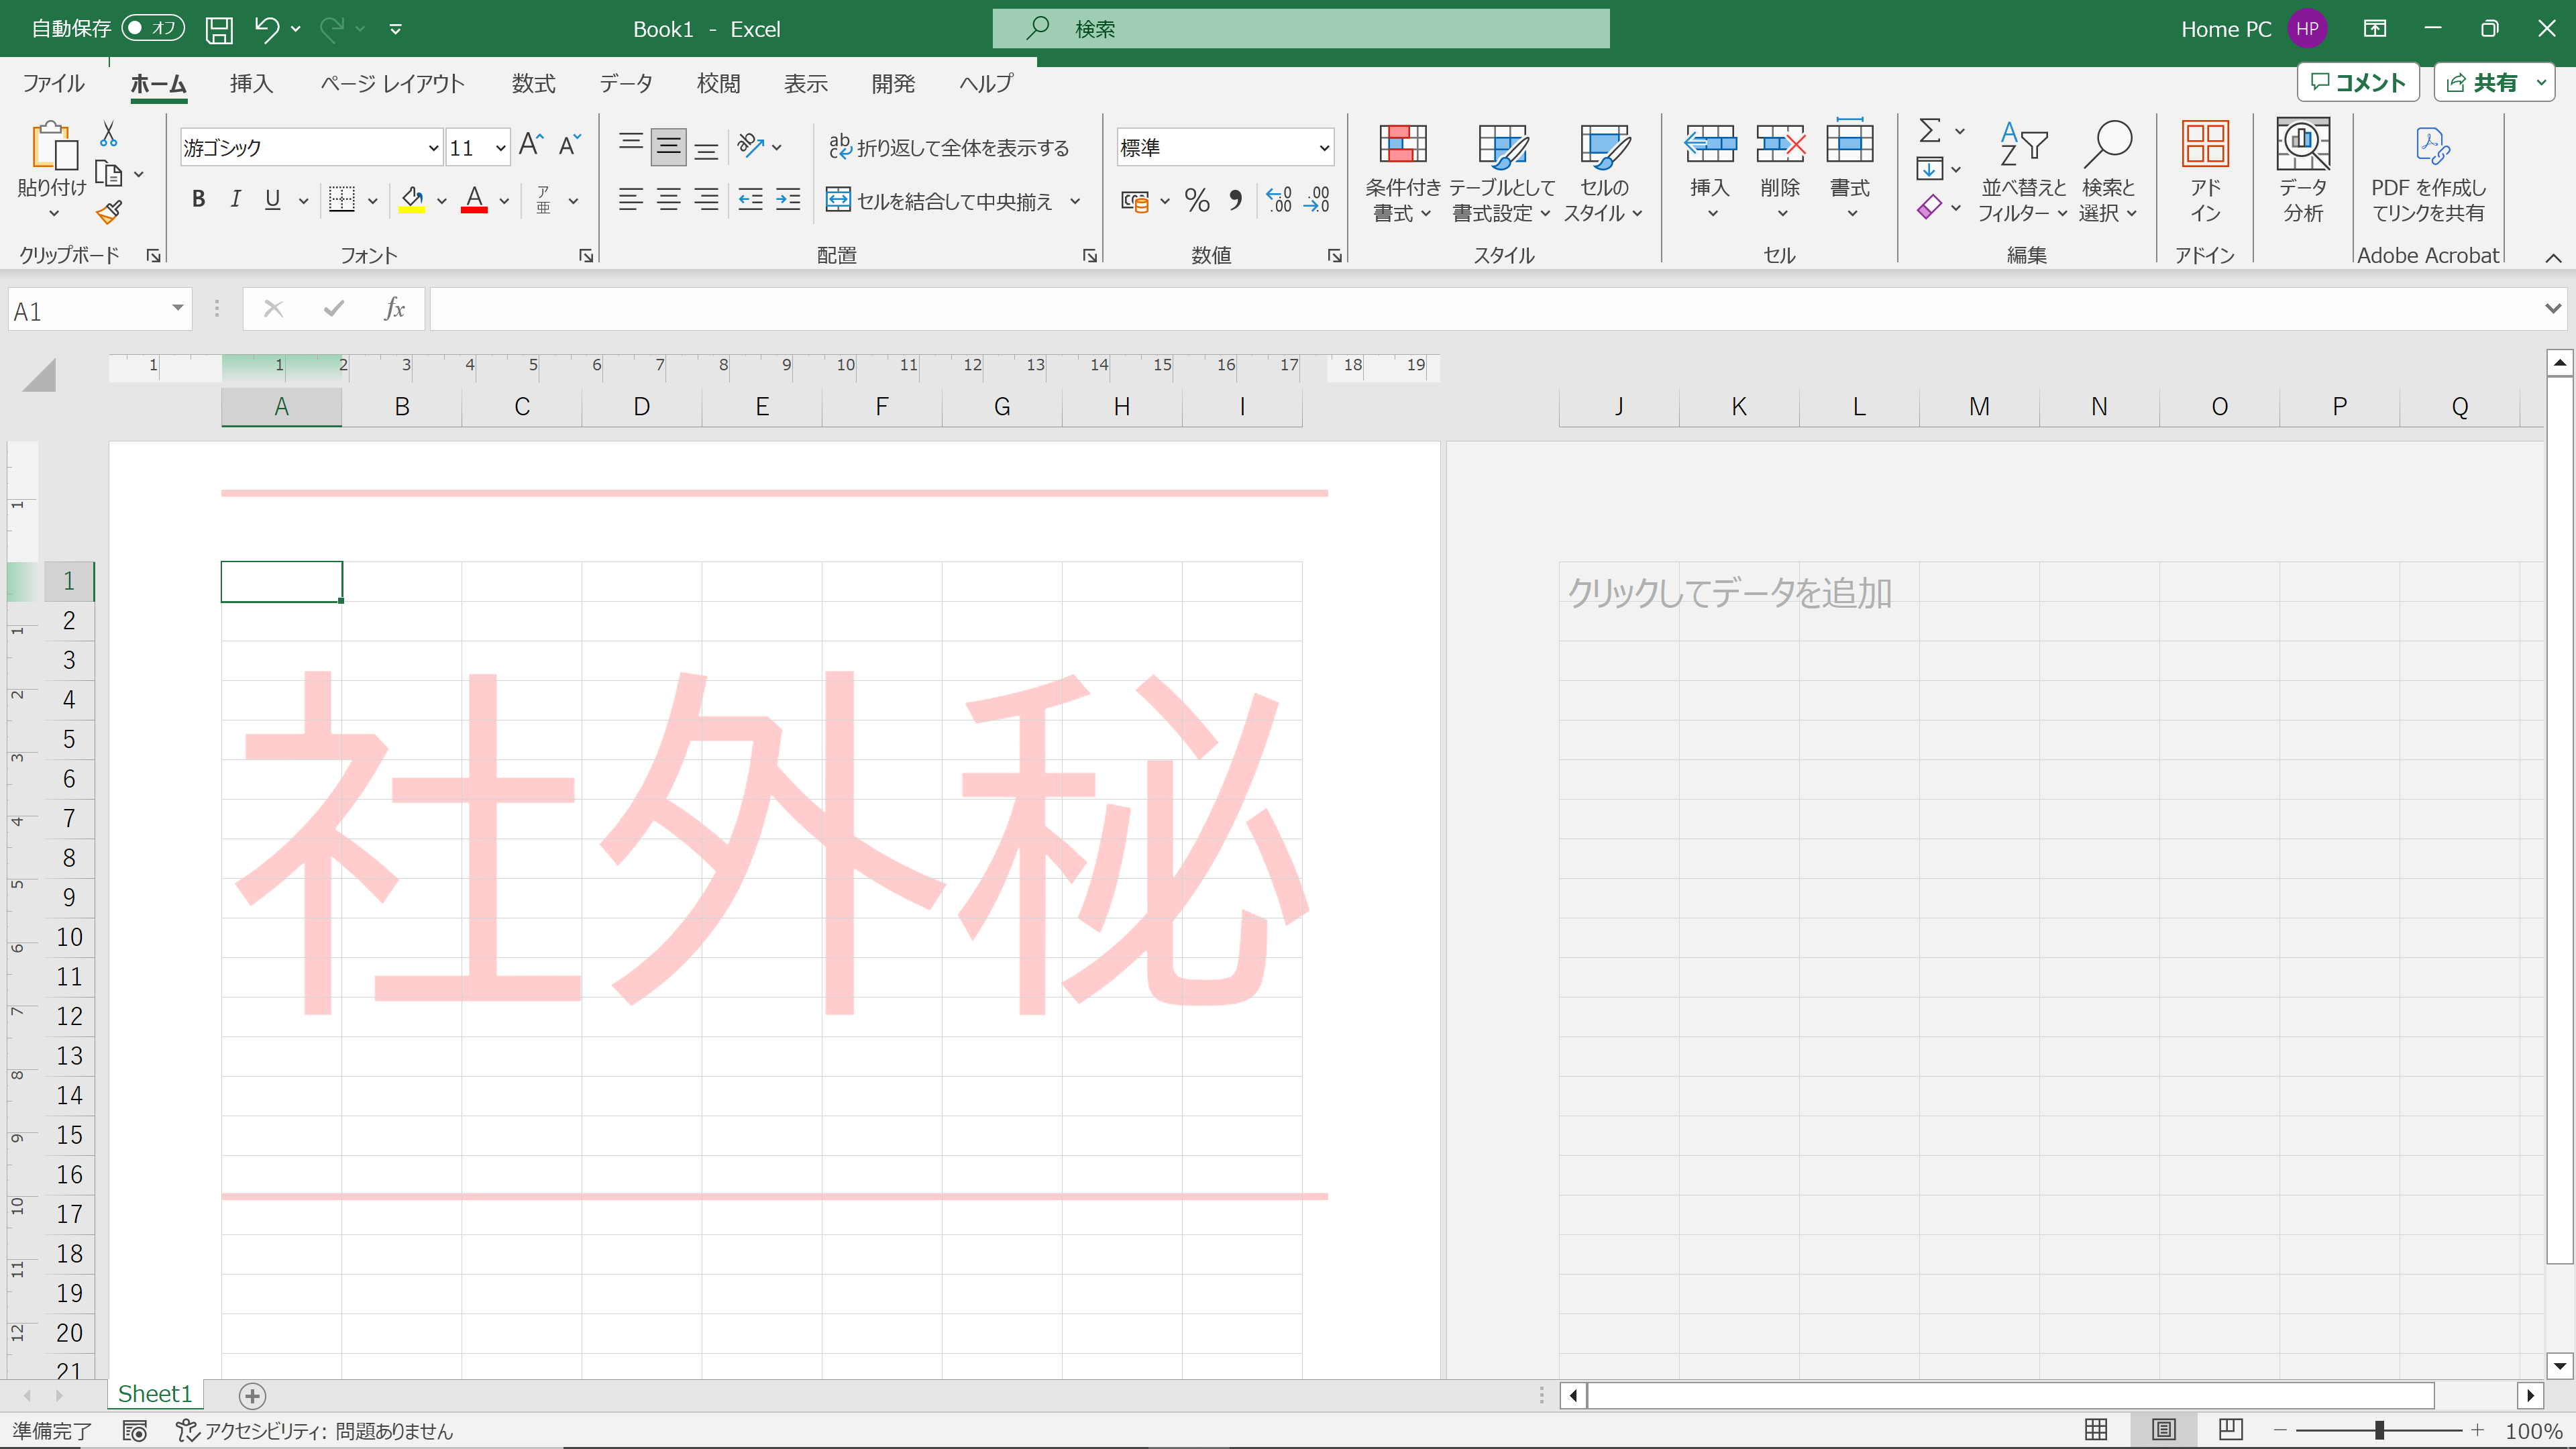Screen dimensions: 2576x1449
Task: Click the Select All corner triangle
Action: [39, 375]
